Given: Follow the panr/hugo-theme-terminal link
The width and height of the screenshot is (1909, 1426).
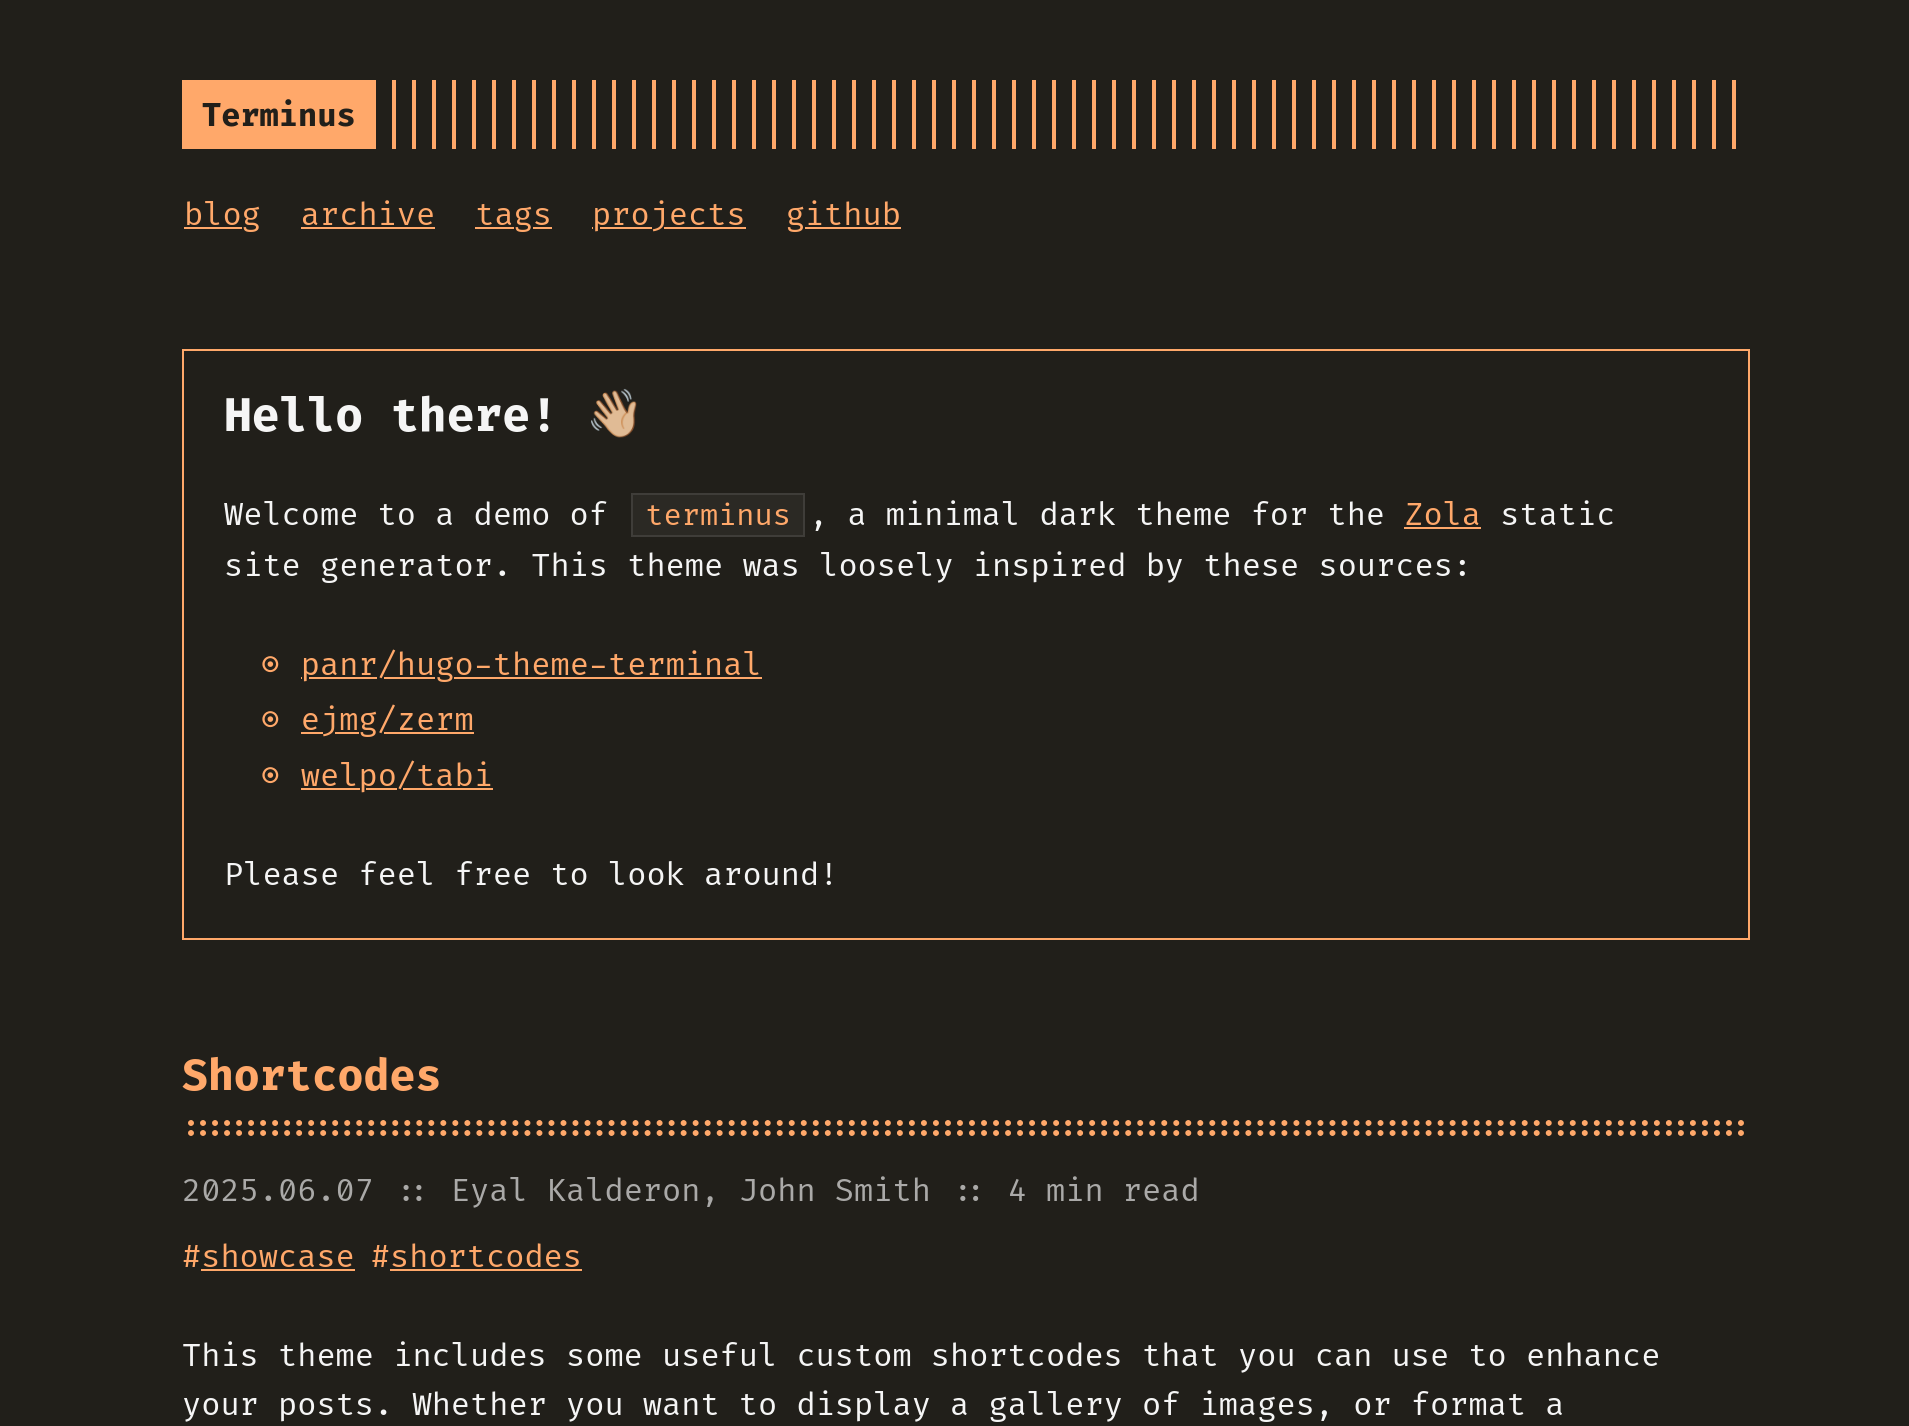Looking at the screenshot, I should (x=531, y=663).
